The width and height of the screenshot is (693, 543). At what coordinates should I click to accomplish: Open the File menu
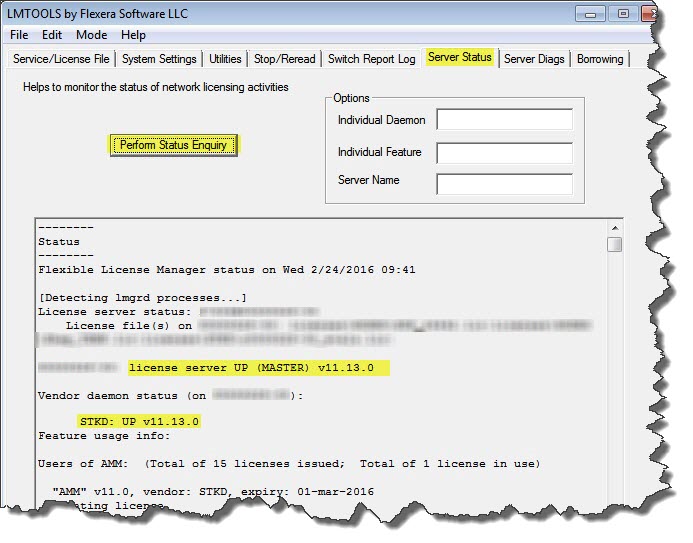pos(19,35)
